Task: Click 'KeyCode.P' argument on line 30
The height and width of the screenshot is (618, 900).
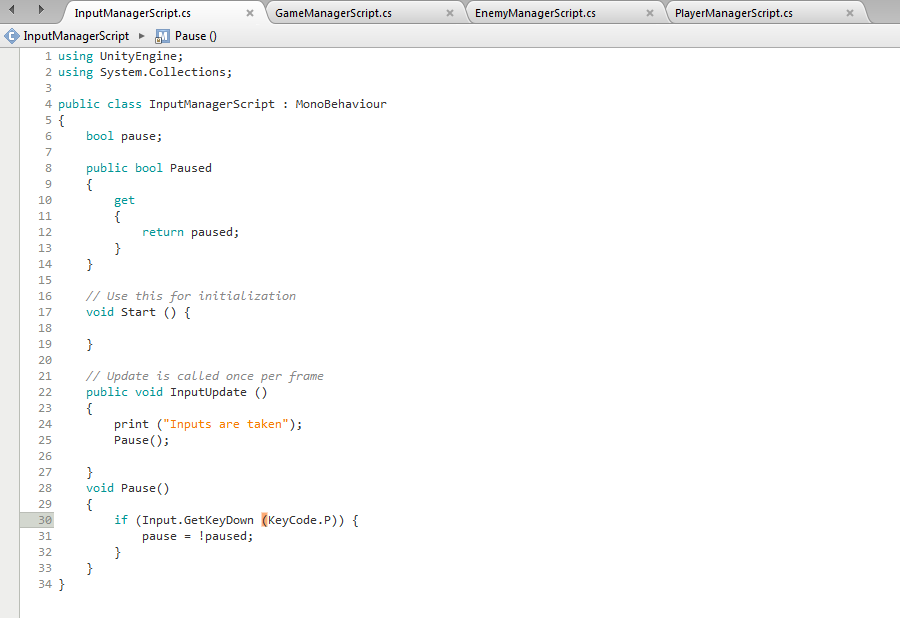Action: pos(300,520)
